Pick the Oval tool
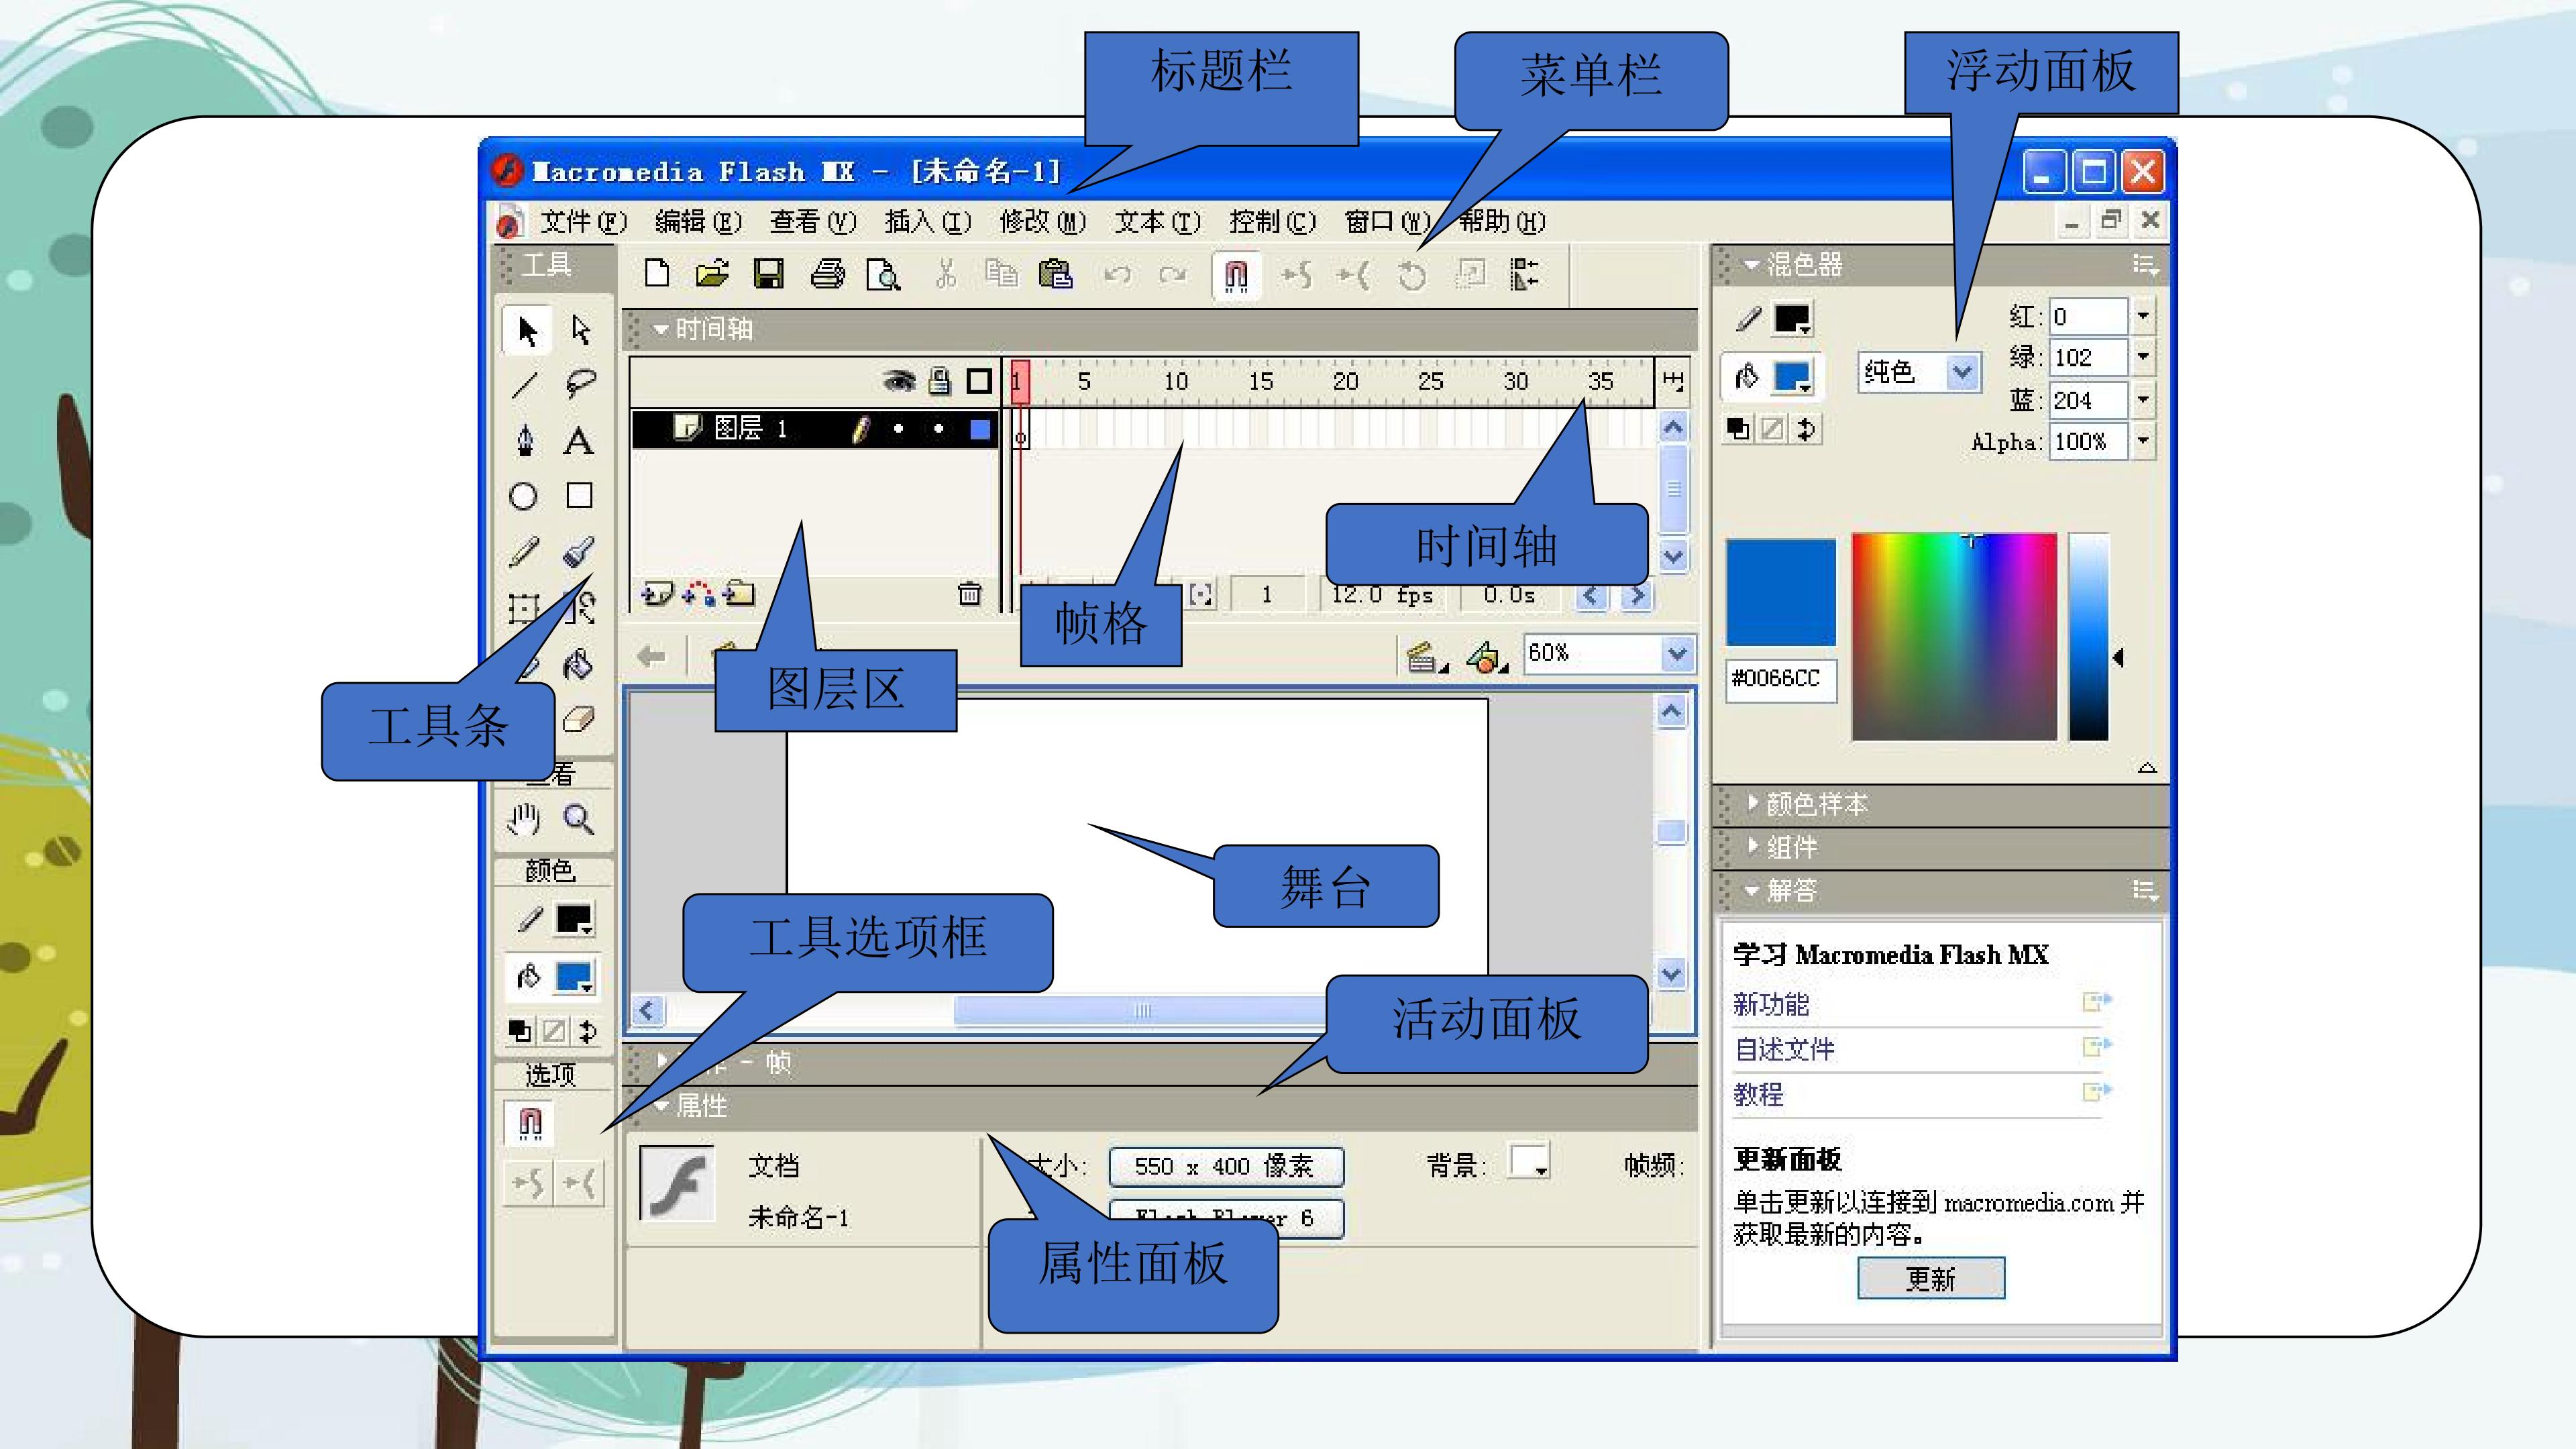2576x1449 pixels. [523, 496]
